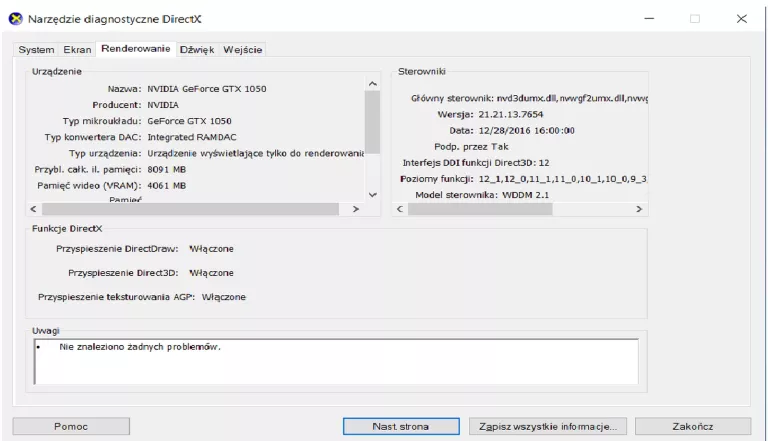This screenshot has height=441, width=768.
Task: Click the Zakończ button
Action: tap(693, 426)
